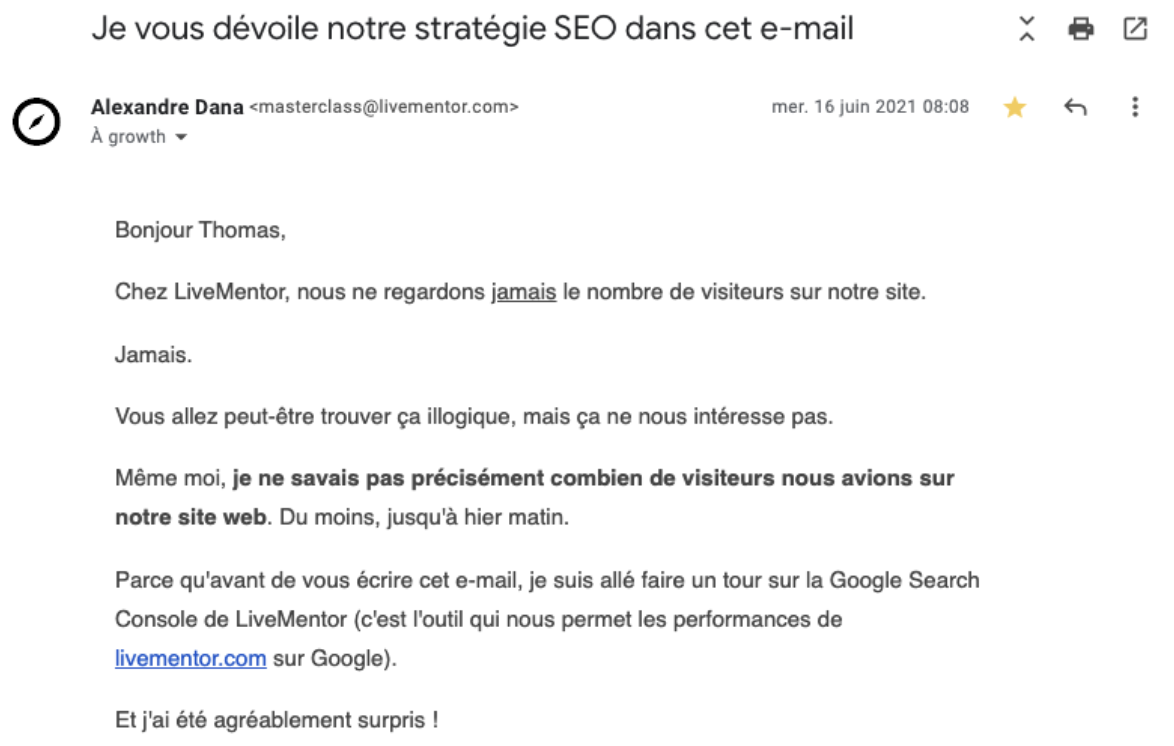Click the compass sender avatar

(x=37, y=121)
